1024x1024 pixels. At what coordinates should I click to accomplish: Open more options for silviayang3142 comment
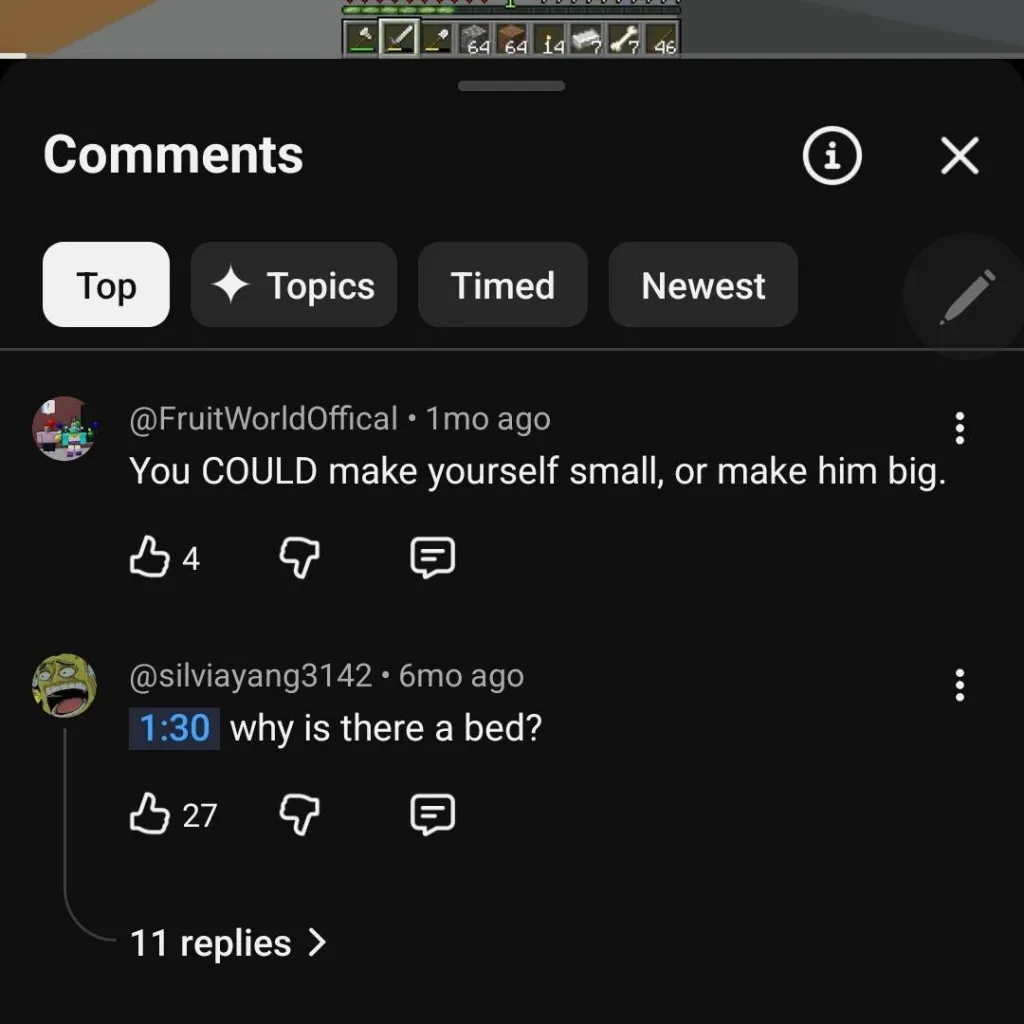coord(959,685)
